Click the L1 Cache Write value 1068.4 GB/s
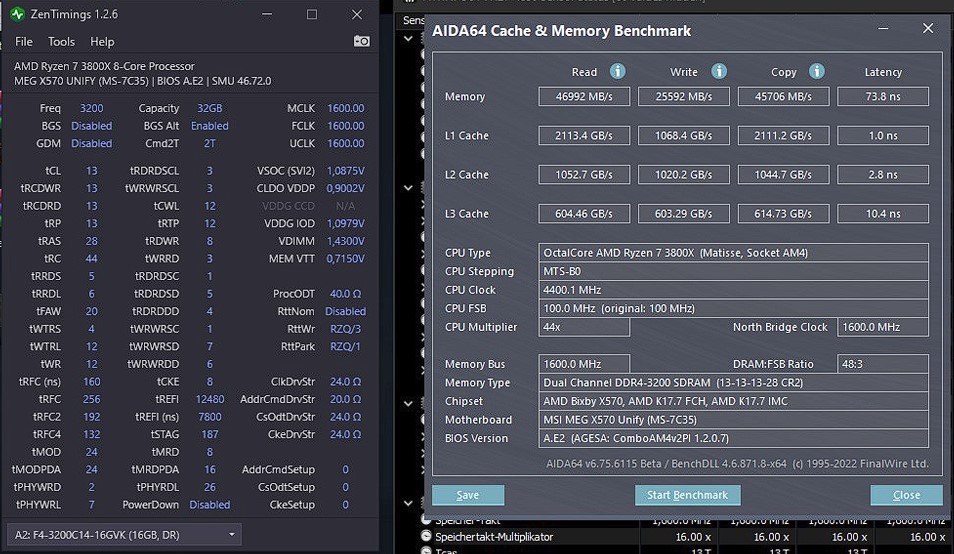954x554 pixels. (684, 135)
